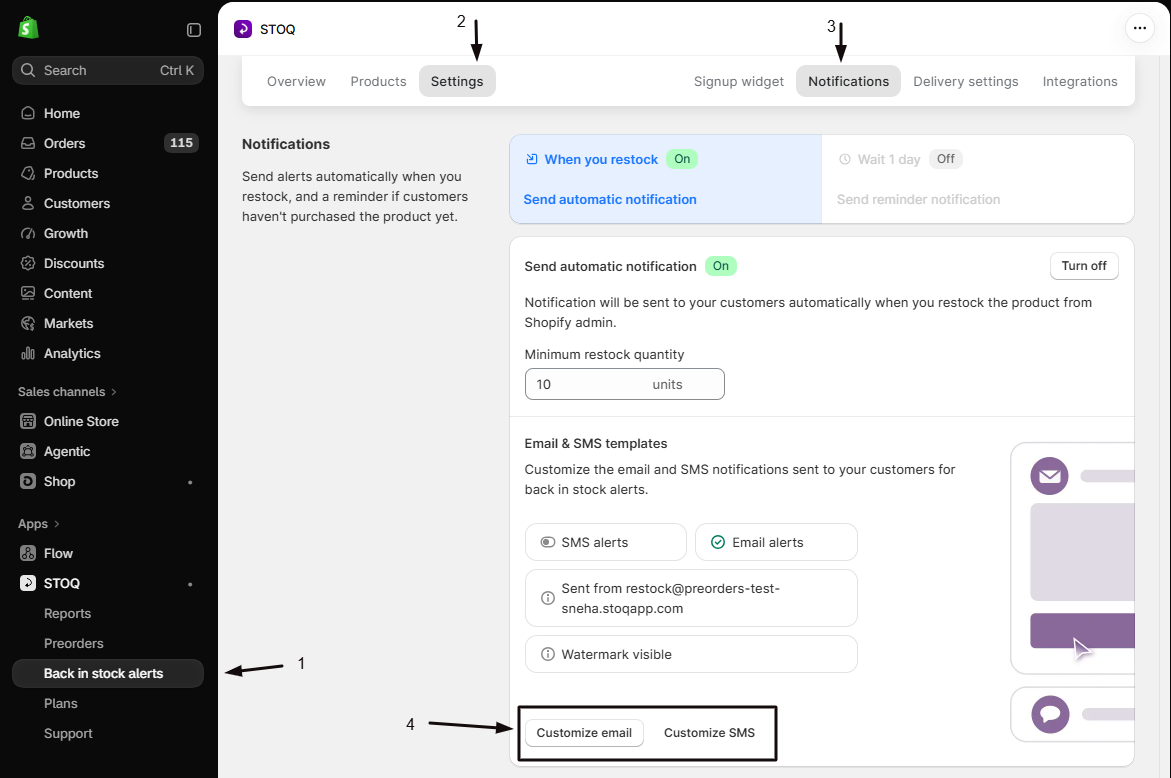The height and width of the screenshot is (778, 1171).
Task: Click the purple STOQ logo in header
Action: [243, 29]
